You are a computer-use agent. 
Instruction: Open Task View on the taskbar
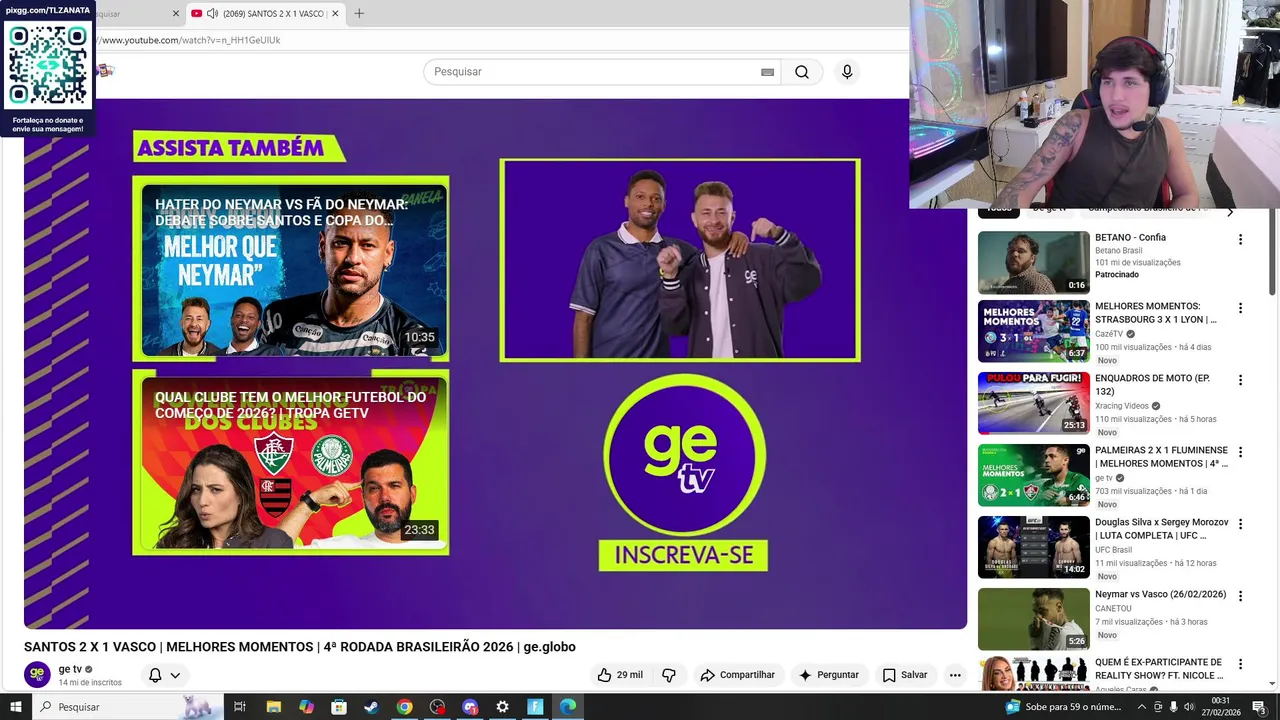pyautogui.click(x=240, y=707)
